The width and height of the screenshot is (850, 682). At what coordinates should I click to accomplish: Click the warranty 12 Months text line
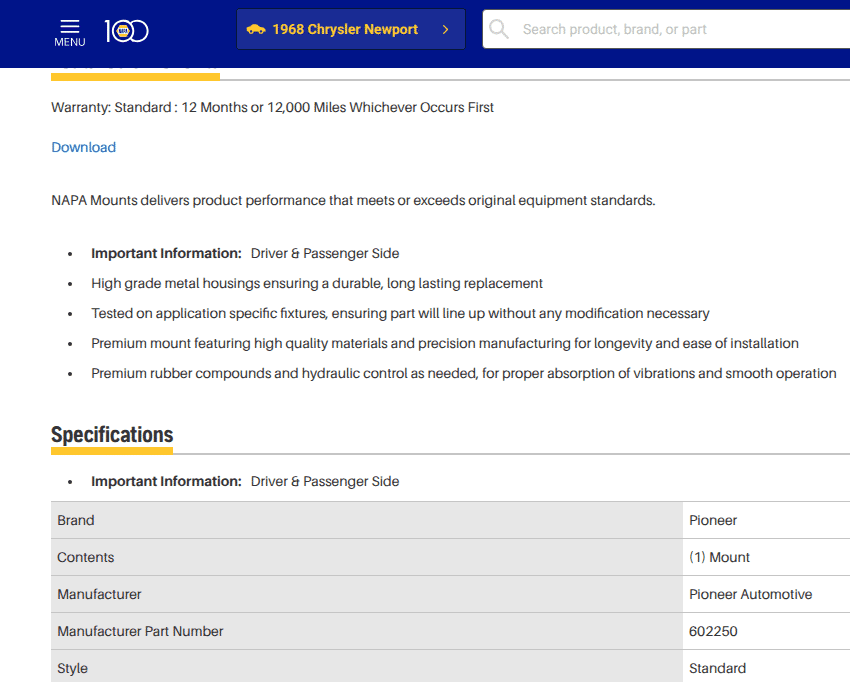[272, 107]
